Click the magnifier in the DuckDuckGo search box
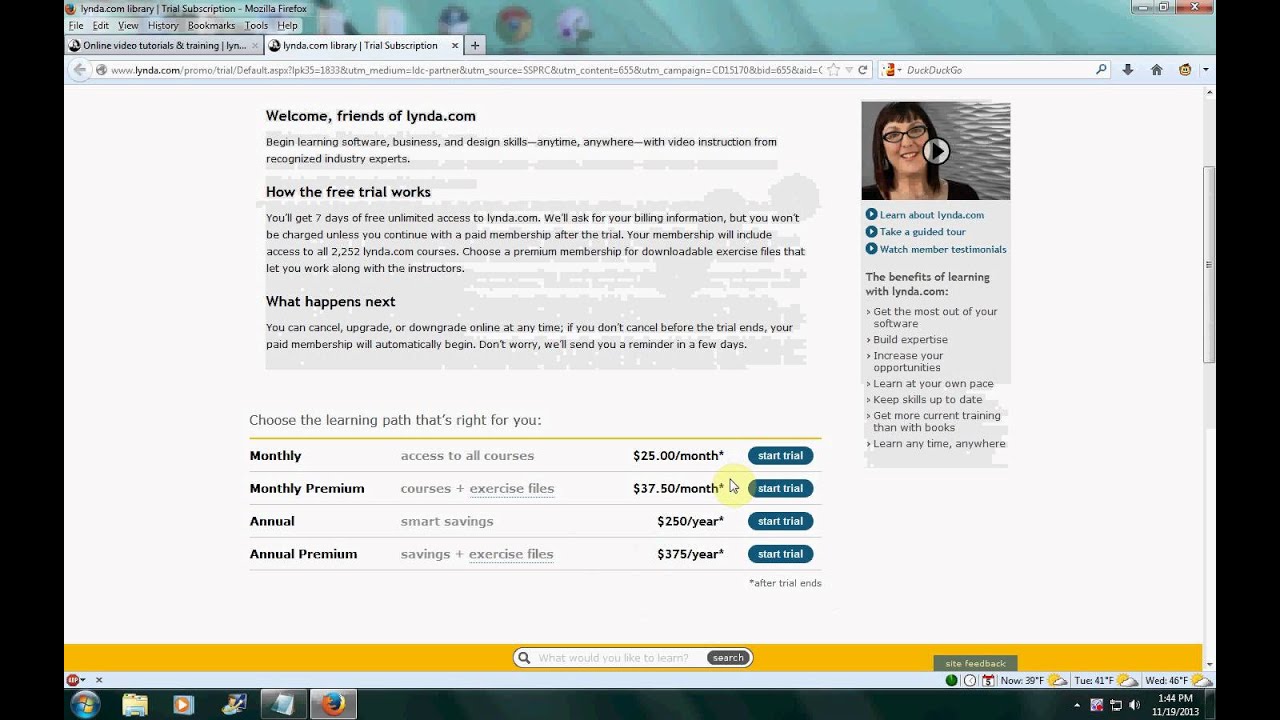 1101,70
